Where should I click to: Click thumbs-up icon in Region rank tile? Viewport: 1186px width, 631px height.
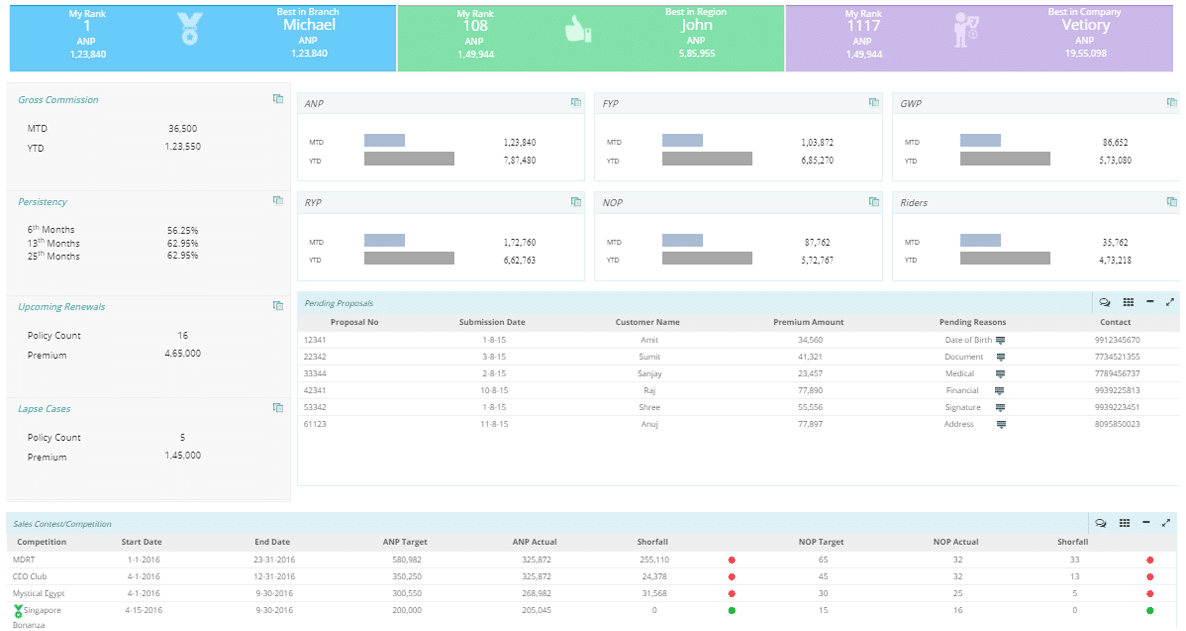[578, 30]
